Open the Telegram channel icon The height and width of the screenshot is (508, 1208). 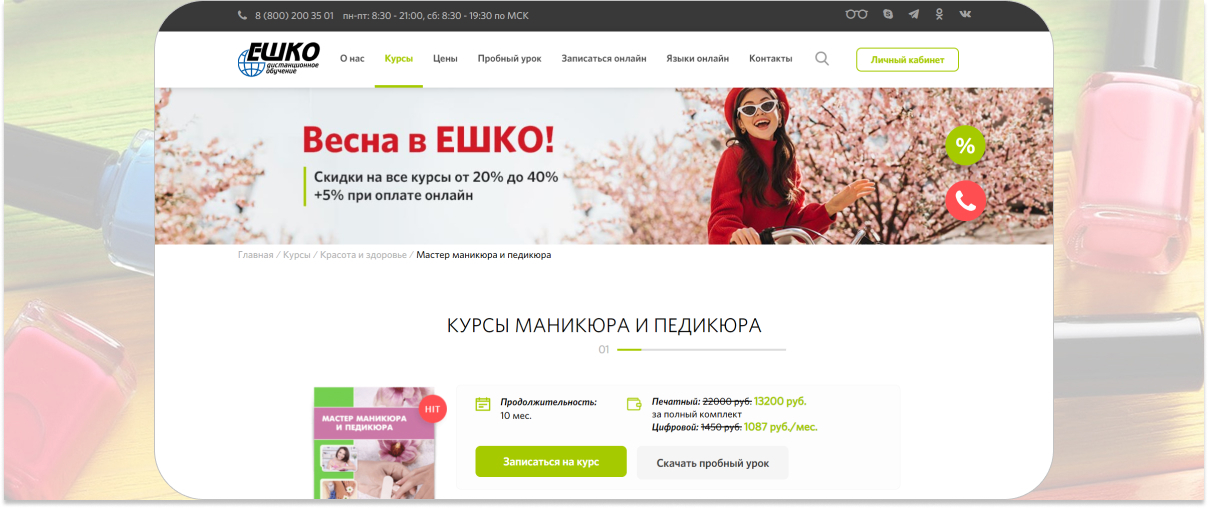click(914, 15)
